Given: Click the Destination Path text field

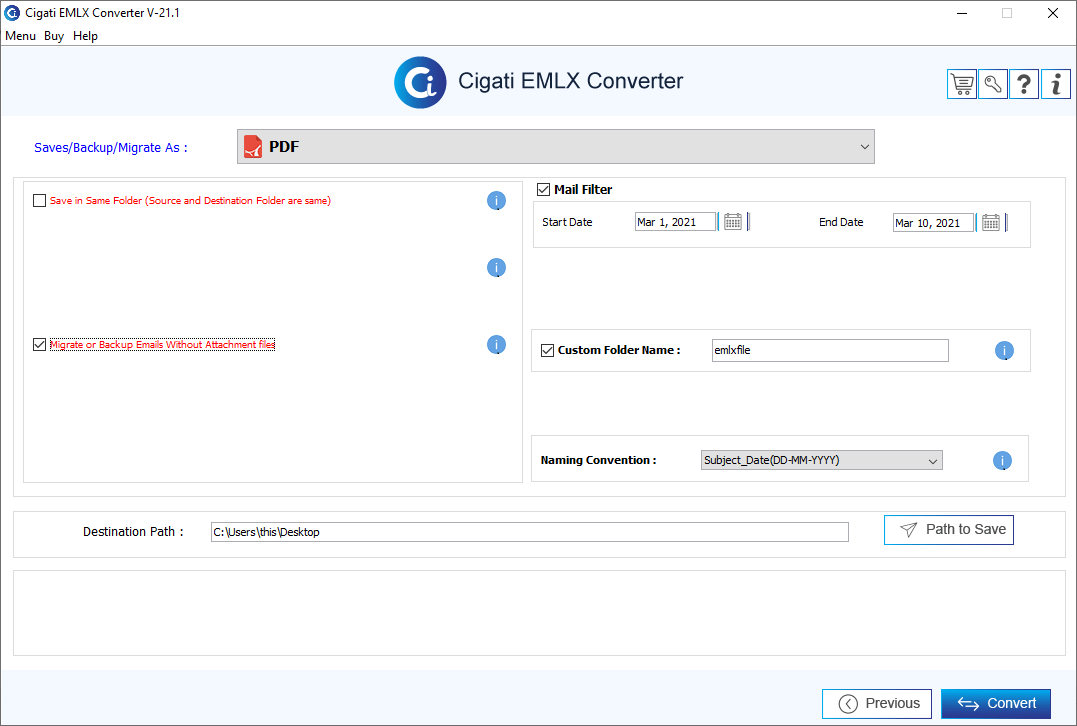Looking at the screenshot, I should click(530, 532).
